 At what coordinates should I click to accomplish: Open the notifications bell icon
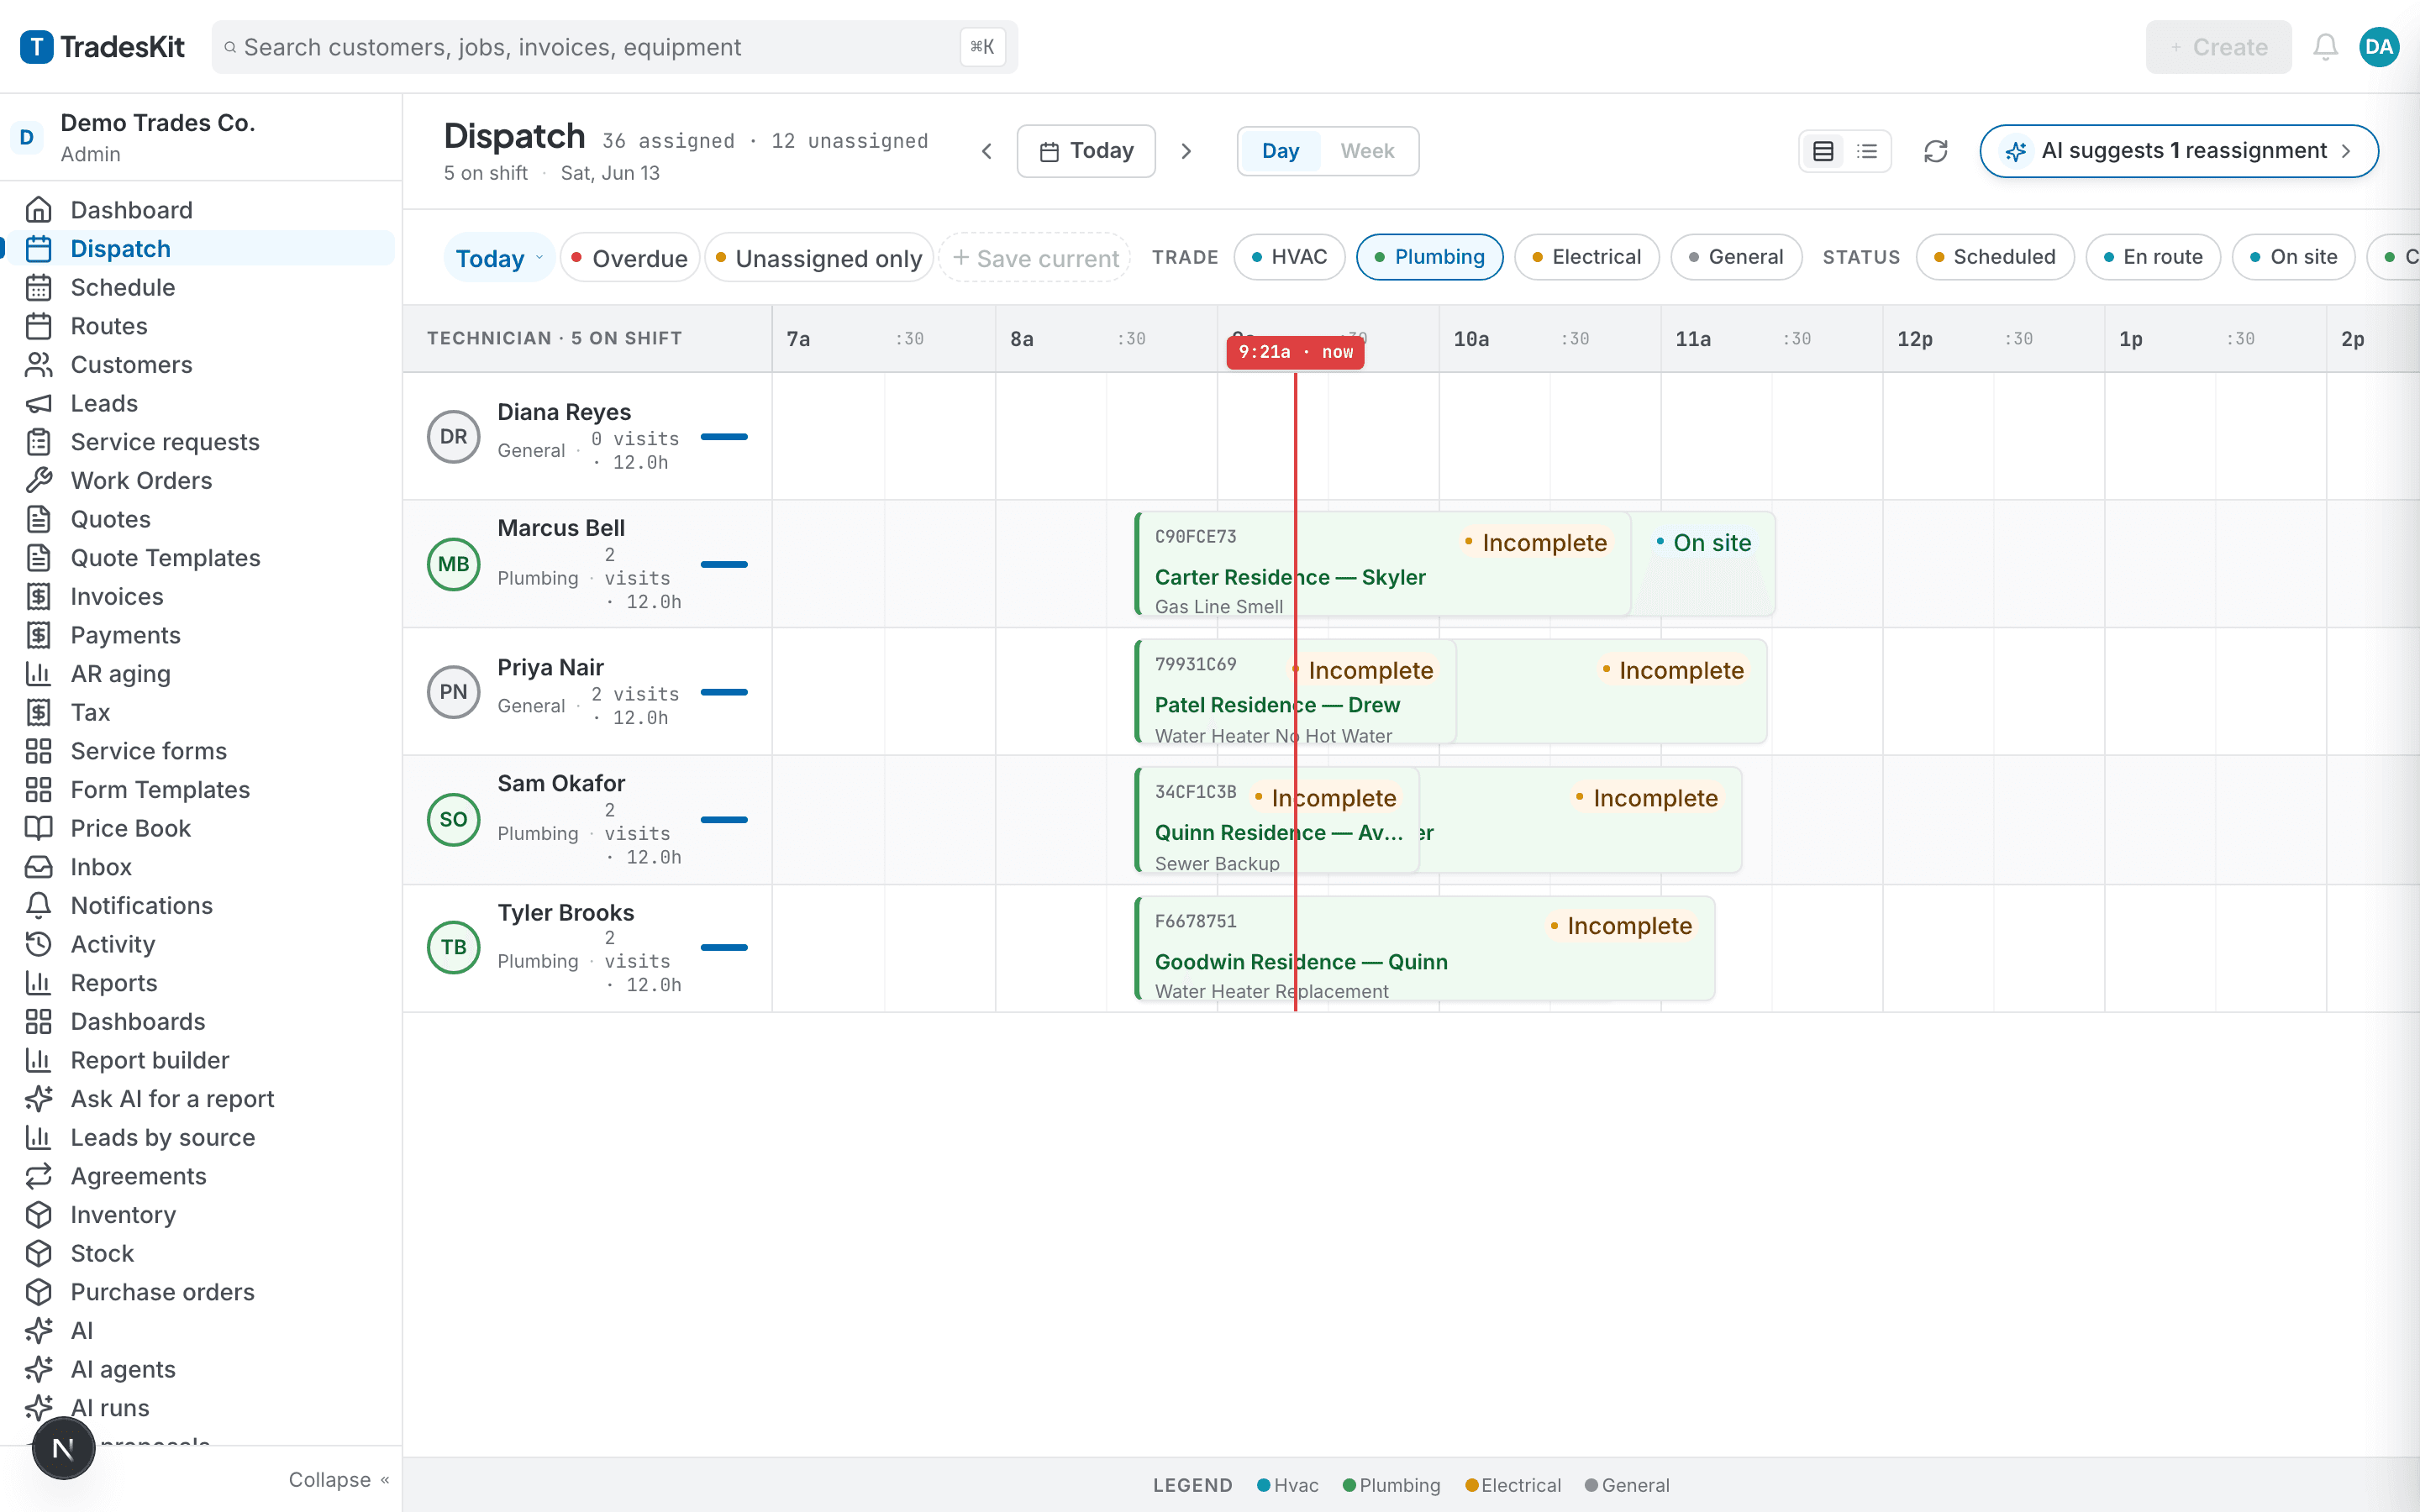pos(2325,47)
